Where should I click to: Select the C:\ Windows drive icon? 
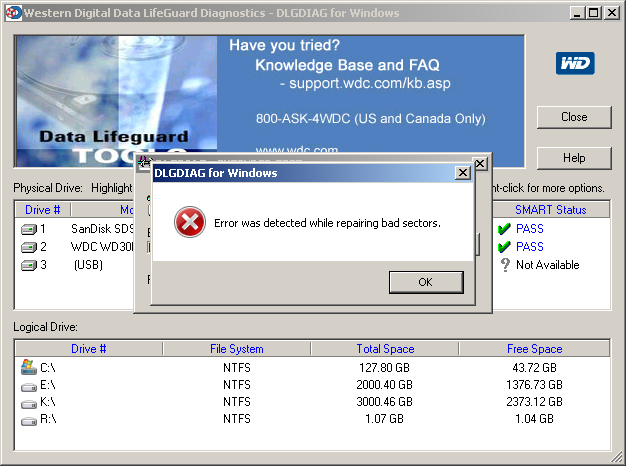pyautogui.click(x=28, y=367)
